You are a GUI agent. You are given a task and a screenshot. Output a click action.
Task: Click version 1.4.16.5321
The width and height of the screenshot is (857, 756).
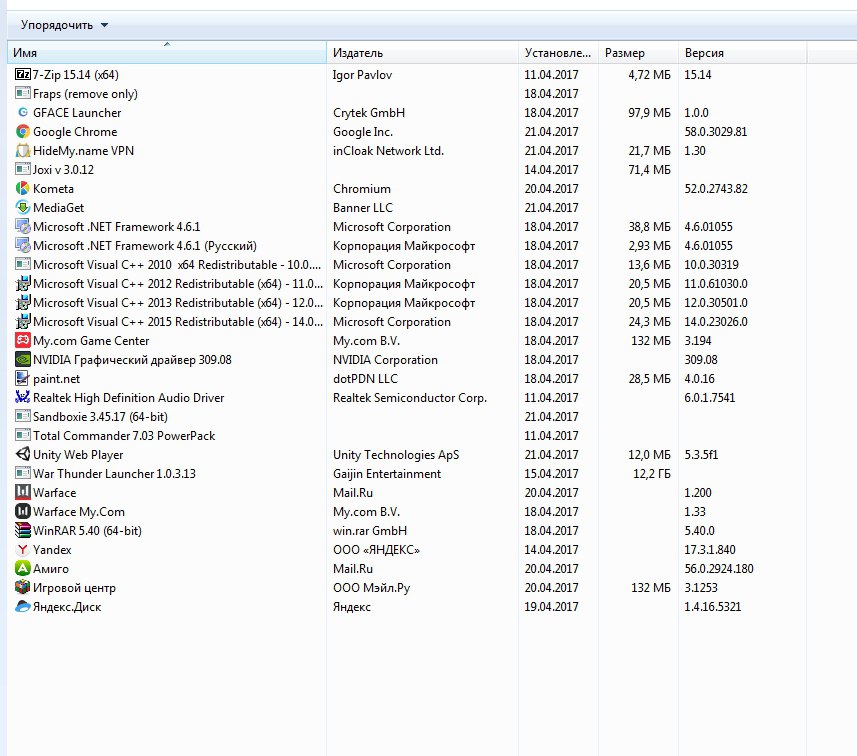click(x=713, y=607)
